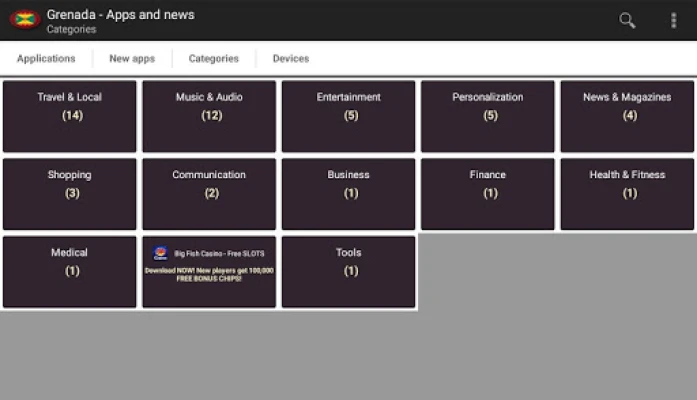Viewport: 697px width, 400px height.
Task: Switch to the New apps tab
Action: tap(132, 59)
